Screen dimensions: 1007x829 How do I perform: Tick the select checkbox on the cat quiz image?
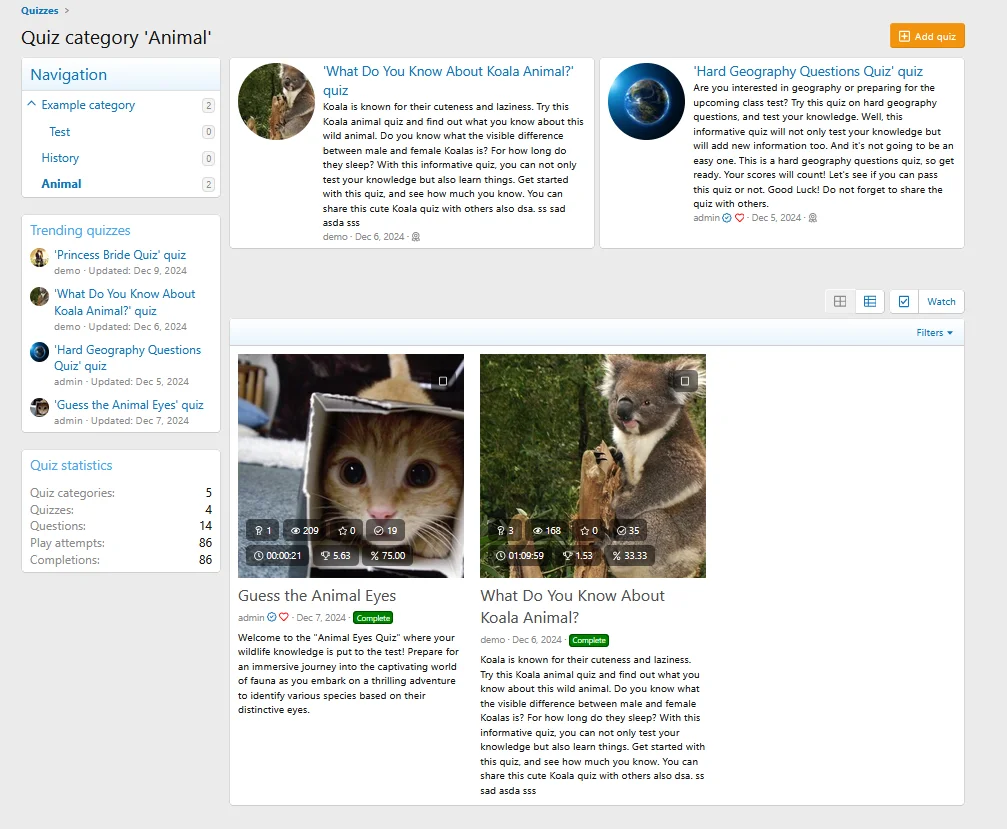point(443,381)
